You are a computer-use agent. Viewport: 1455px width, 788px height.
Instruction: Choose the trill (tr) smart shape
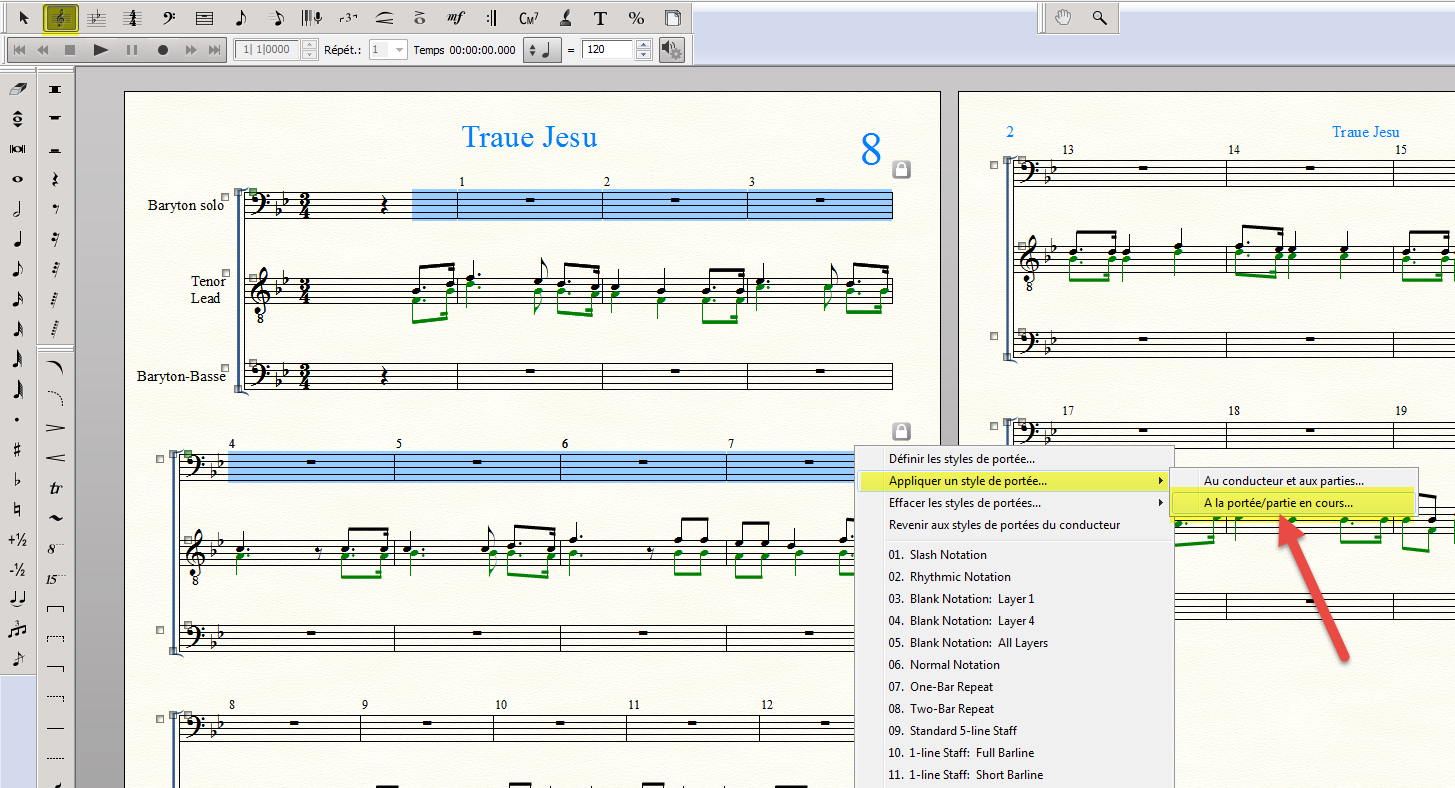coord(56,488)
